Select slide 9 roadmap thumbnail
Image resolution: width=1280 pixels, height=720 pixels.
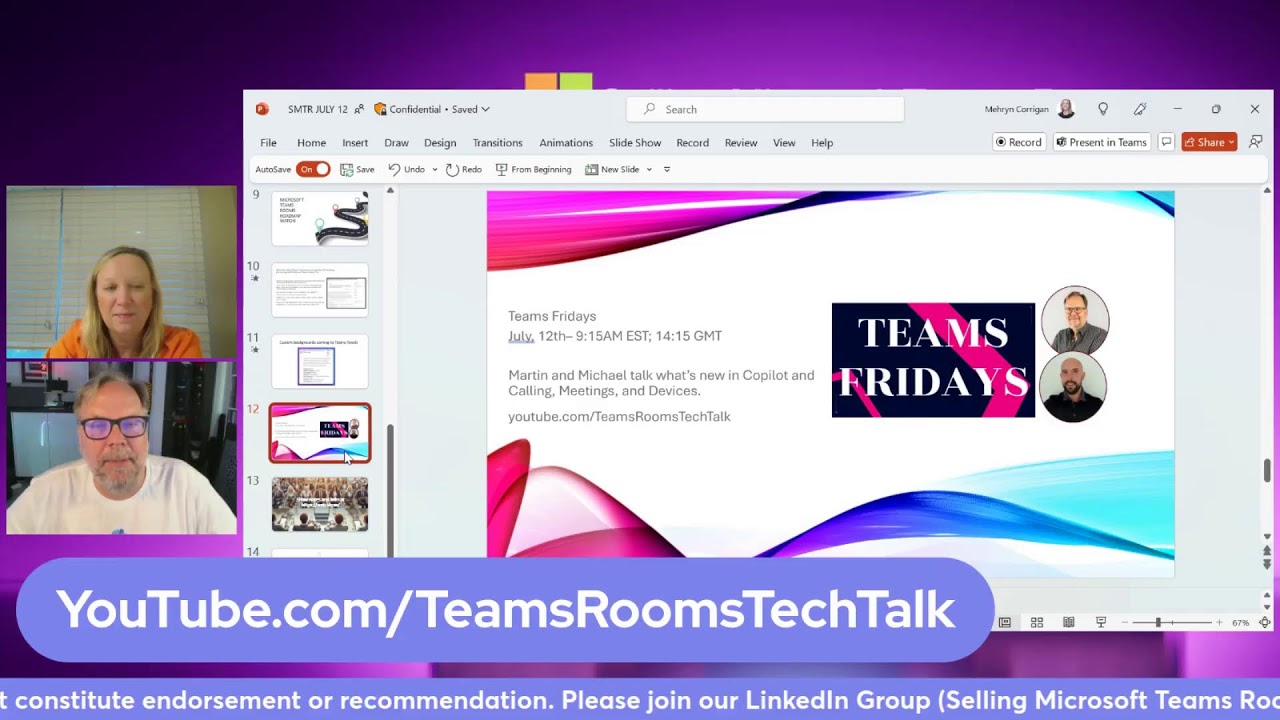[x=320, y=218]
